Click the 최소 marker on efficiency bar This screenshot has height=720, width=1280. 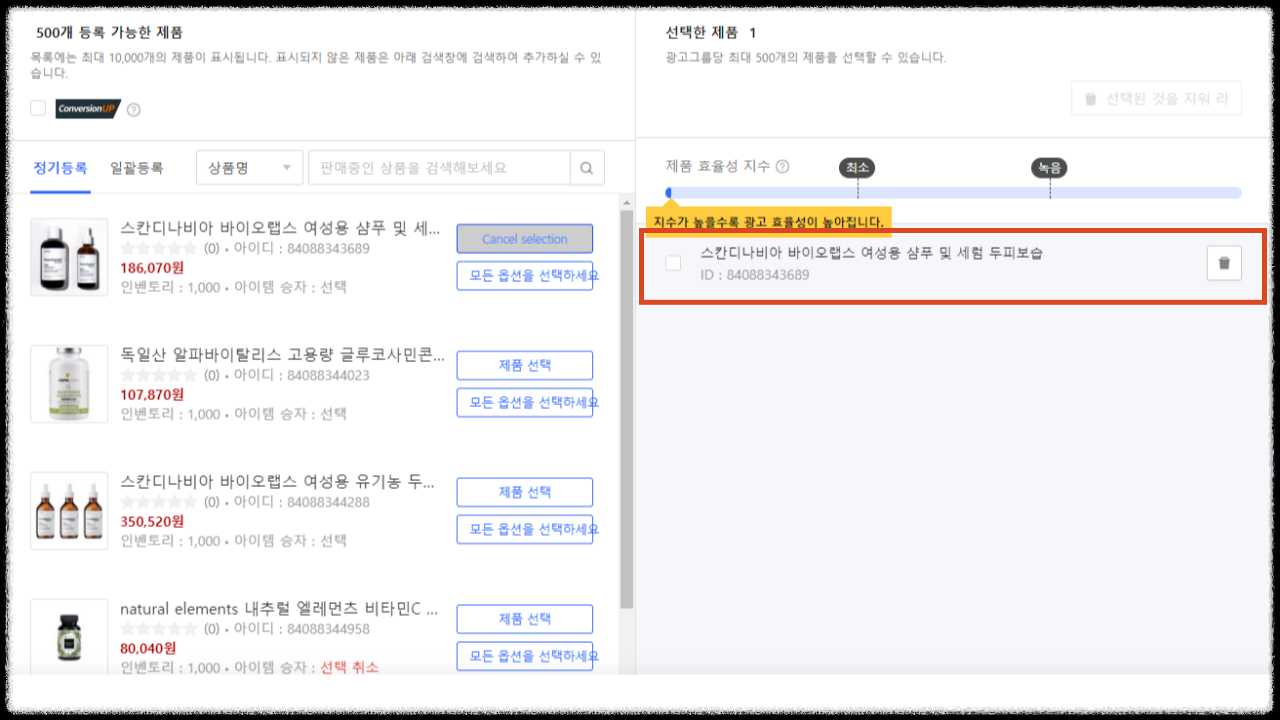[x=857, y=168]
